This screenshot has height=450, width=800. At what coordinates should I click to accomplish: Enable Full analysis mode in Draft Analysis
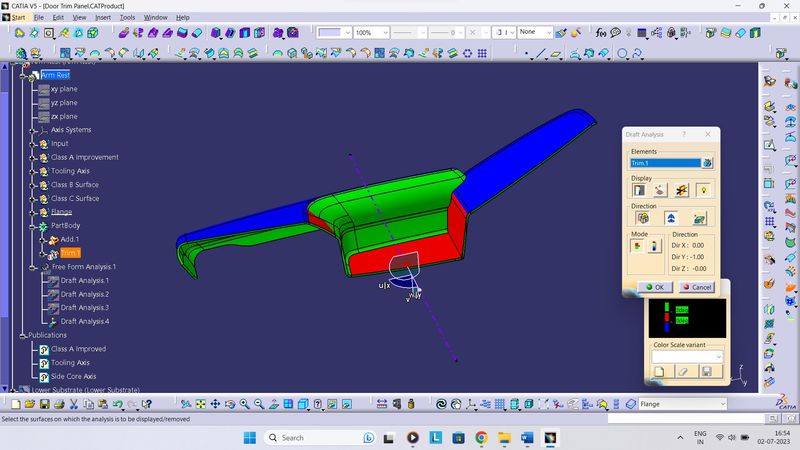(x=654, y=246)
